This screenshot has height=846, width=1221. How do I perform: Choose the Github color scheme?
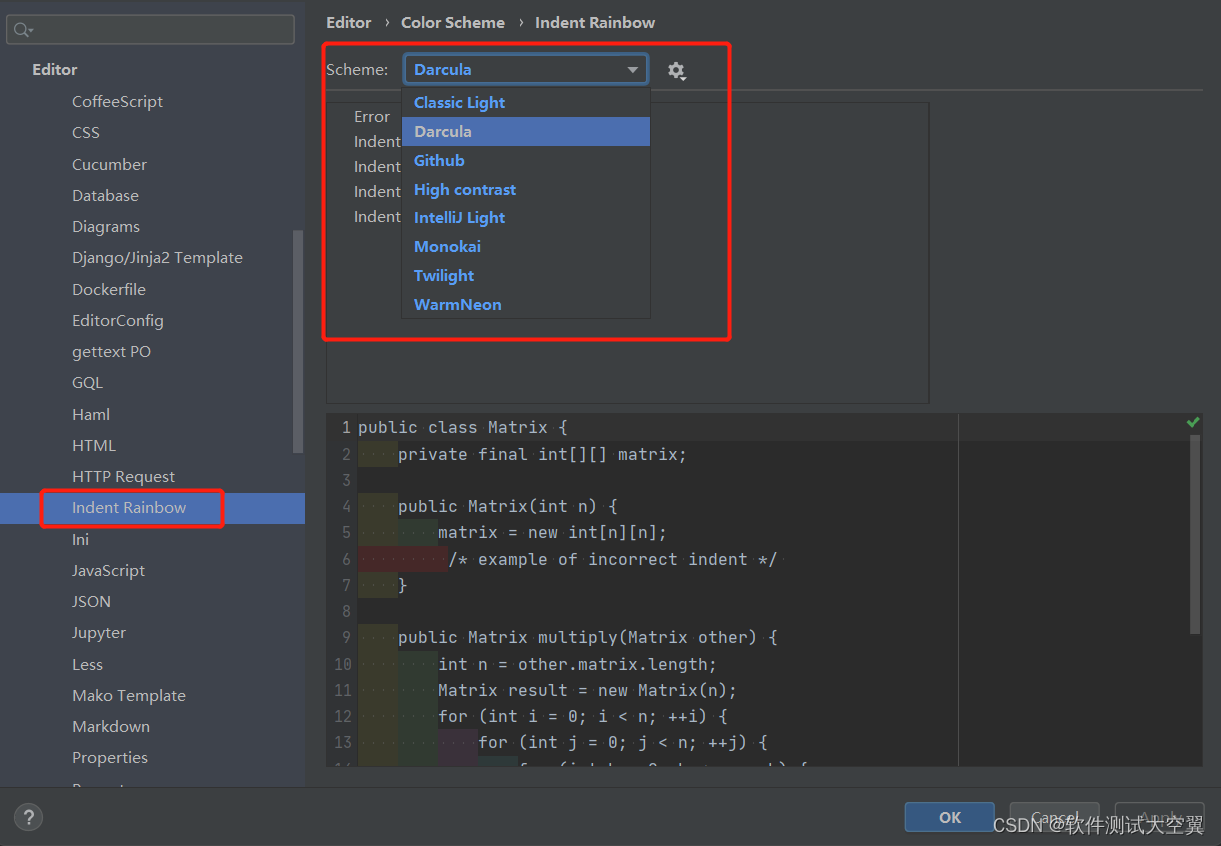(x=439, y=160)
